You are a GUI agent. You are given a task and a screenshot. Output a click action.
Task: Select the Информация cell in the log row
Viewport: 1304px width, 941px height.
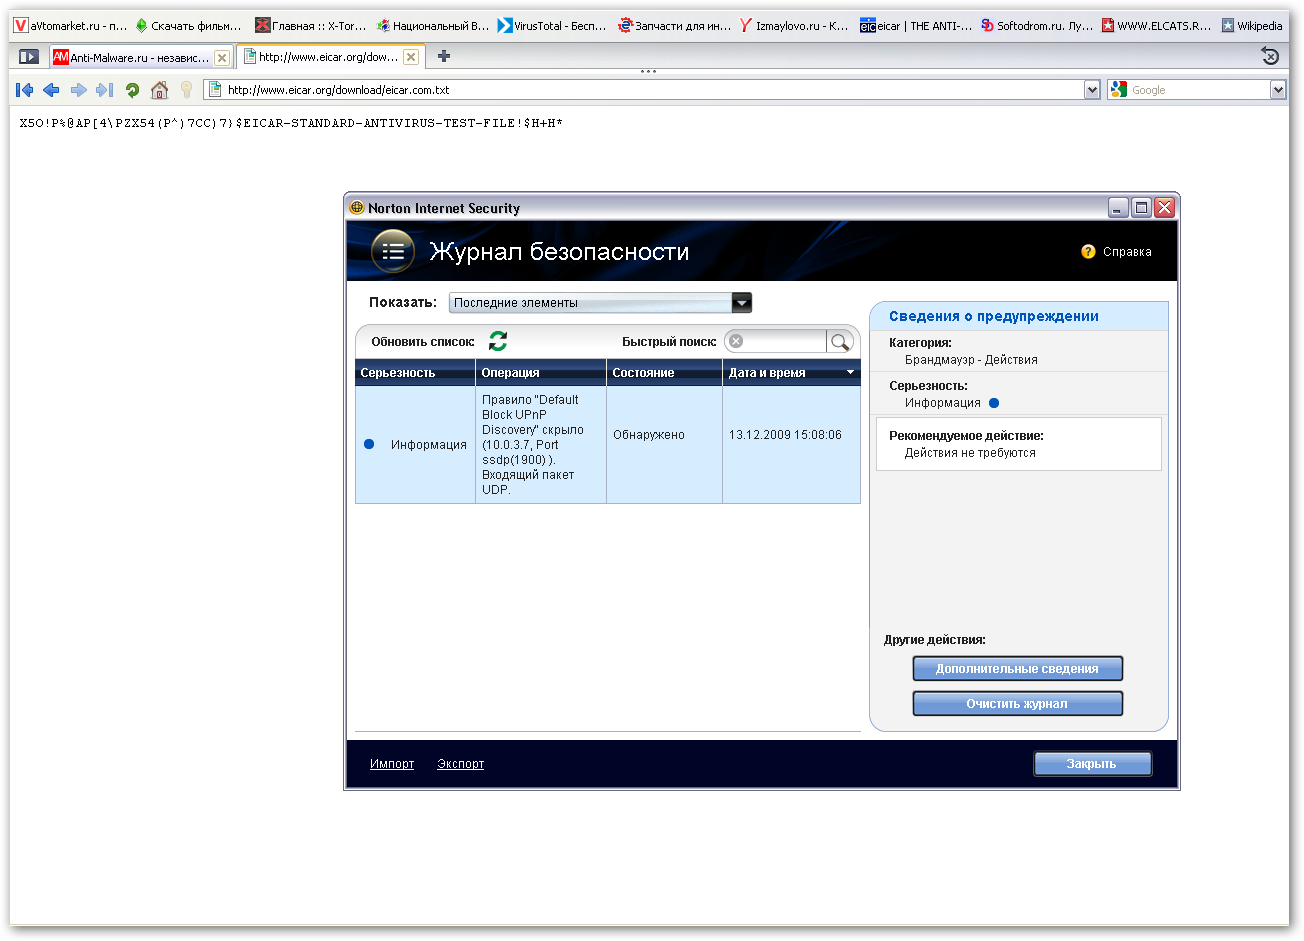point(415,445)
